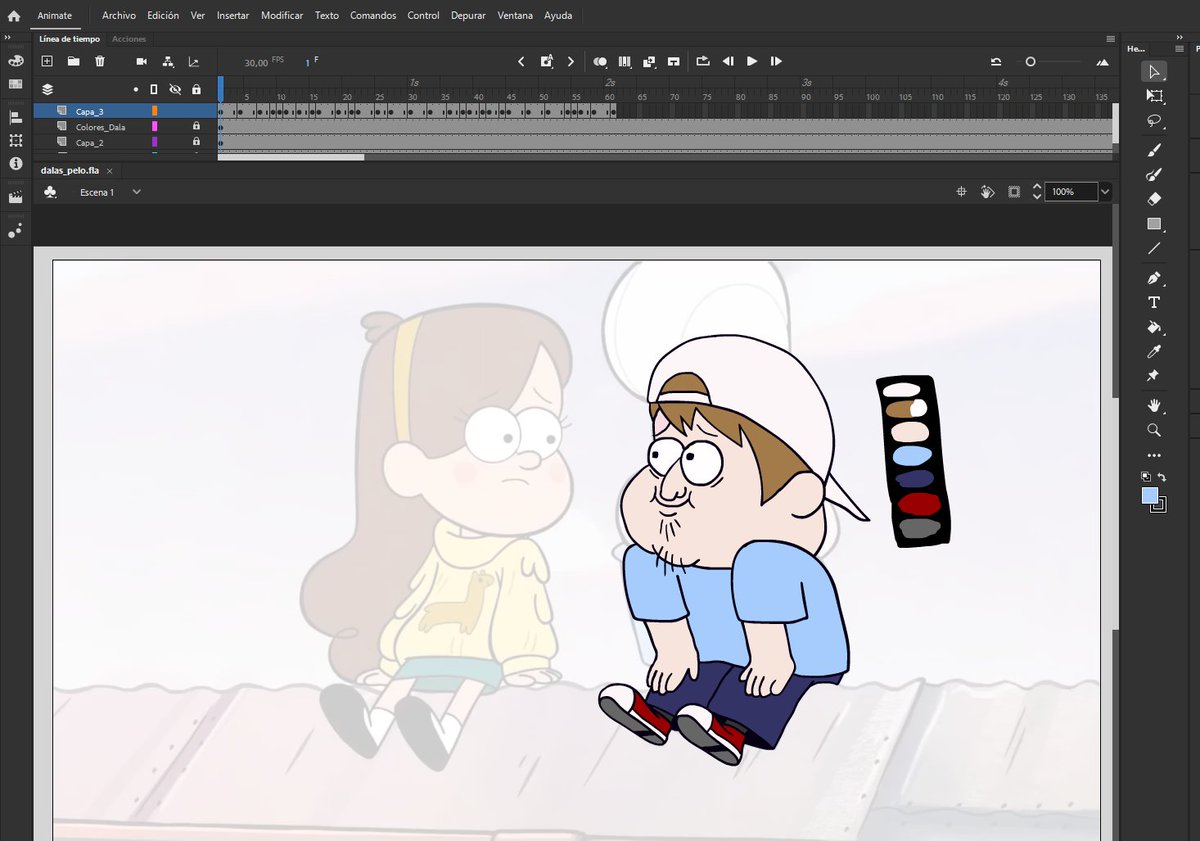The width and height of the screenshot is (1200, 841).
Task: Select the Paint Bucket tool
Action: click(x=1154, y=327)
